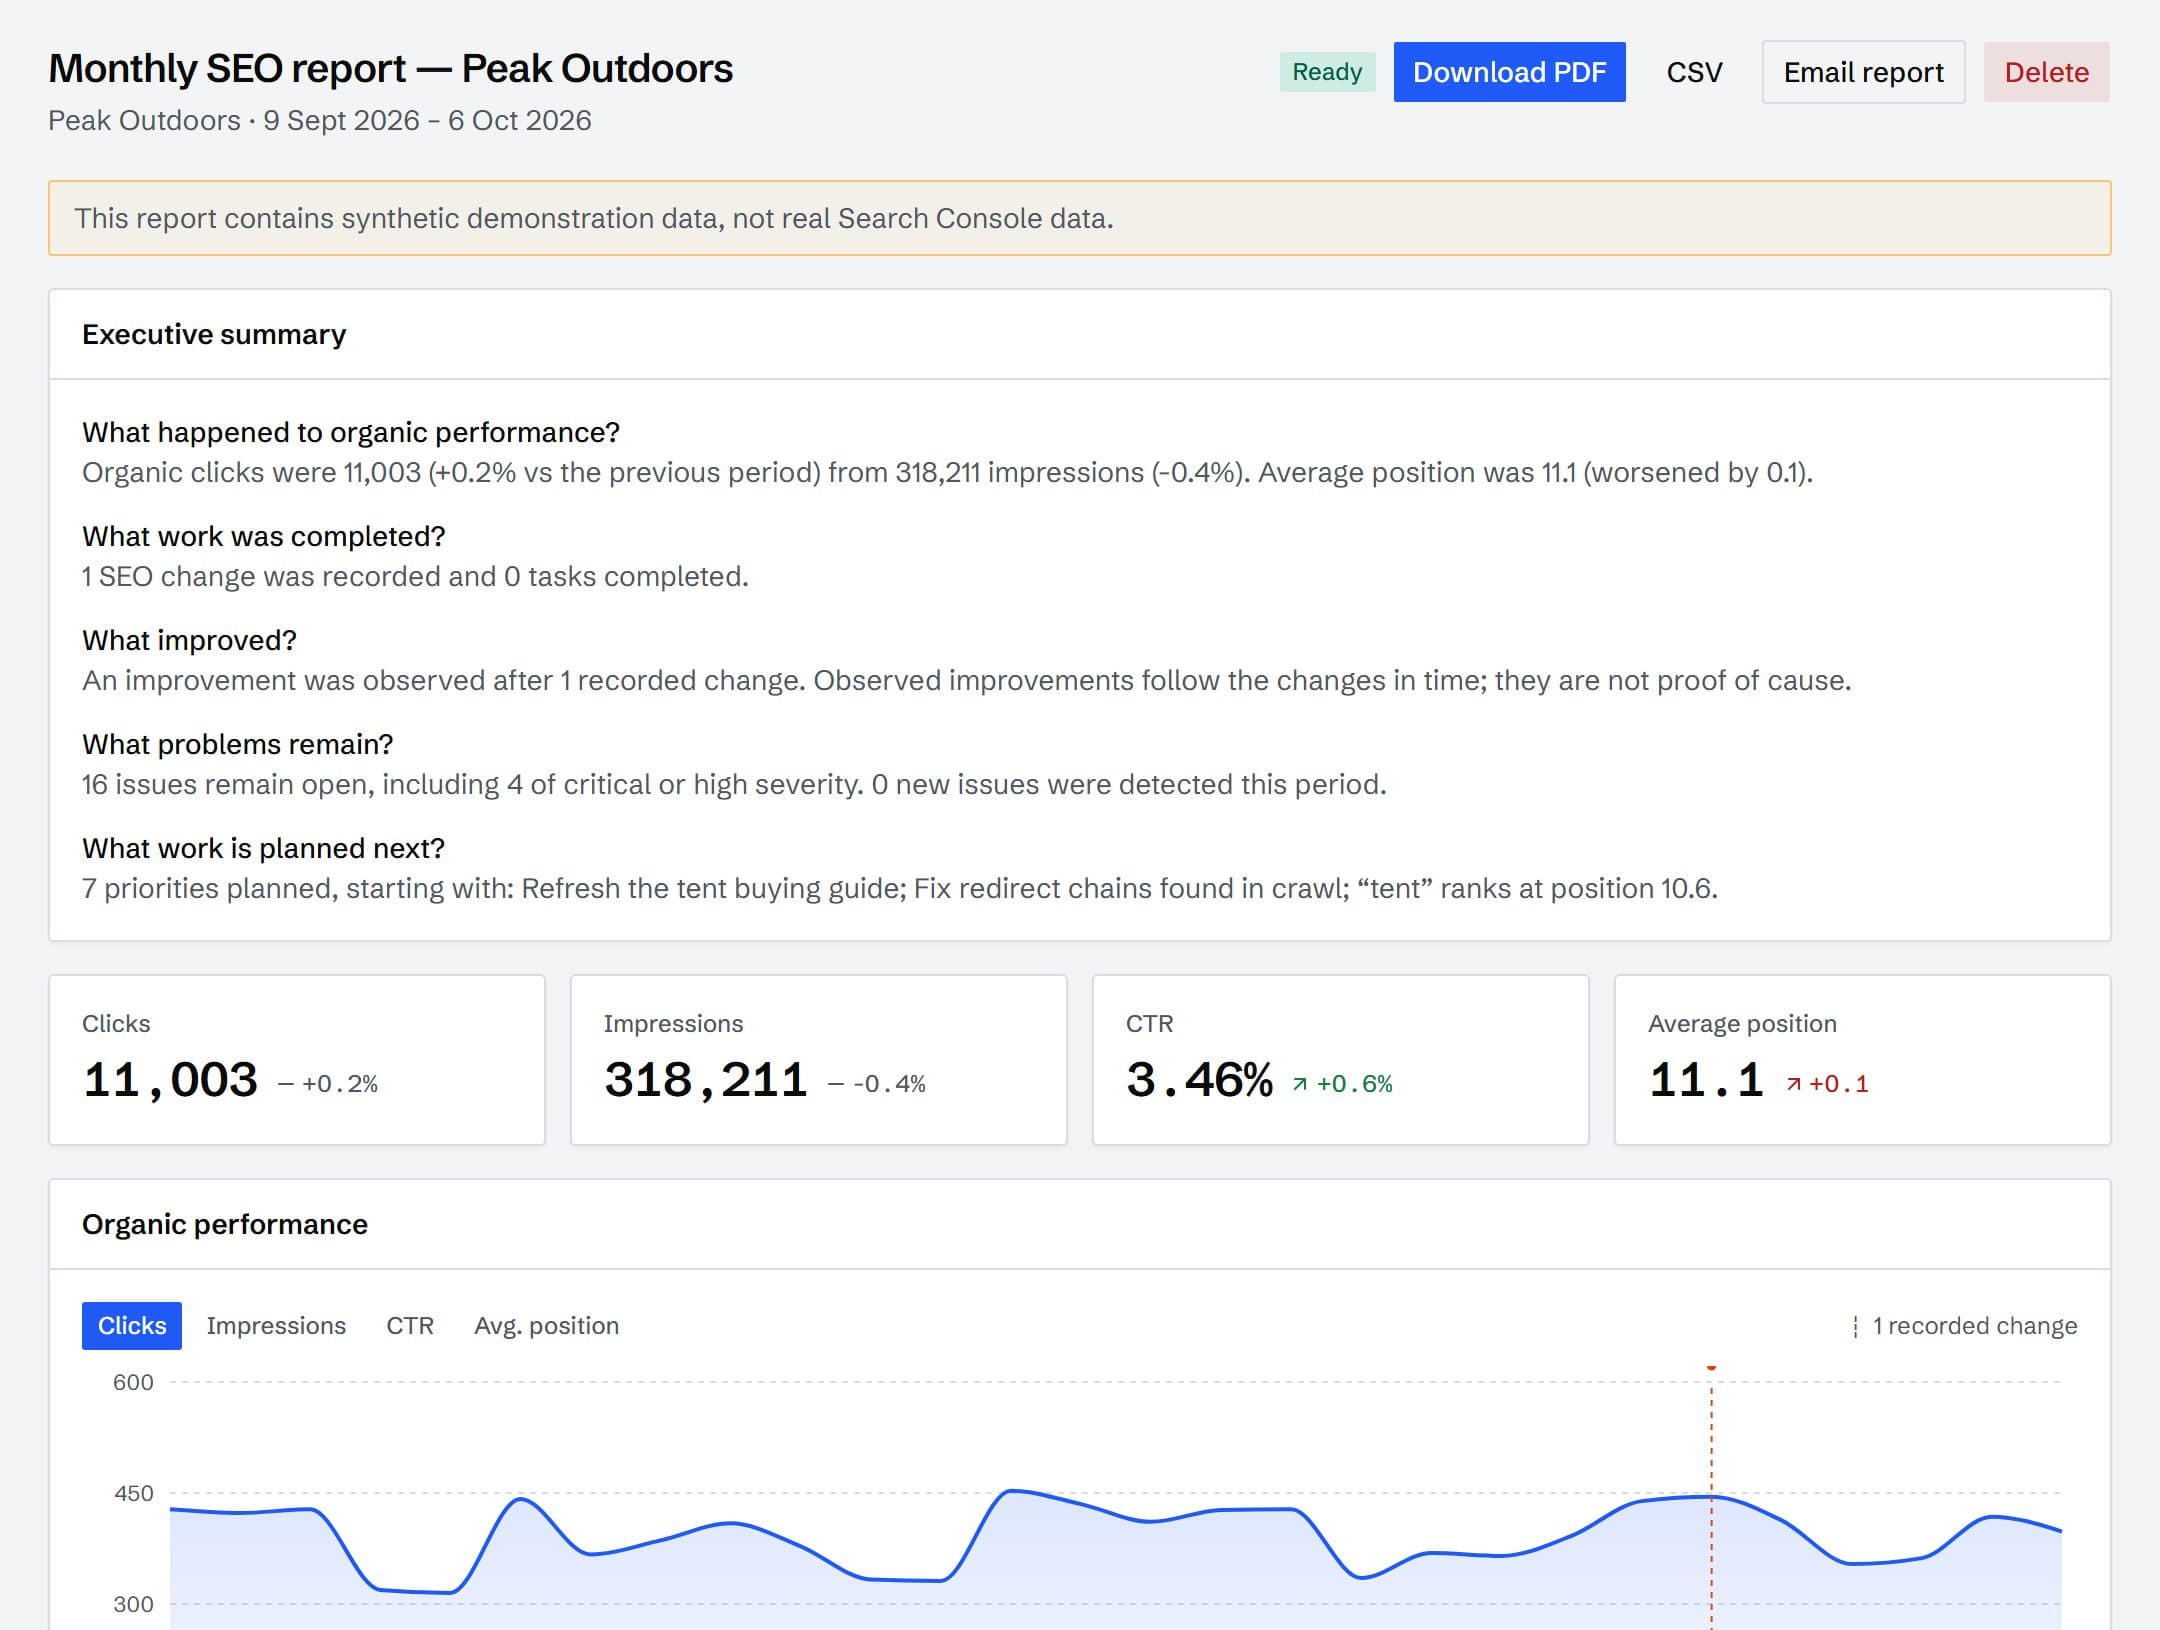Click the Organic performance section heading
This screenshot has width=2160, height=1630.
225,1224
